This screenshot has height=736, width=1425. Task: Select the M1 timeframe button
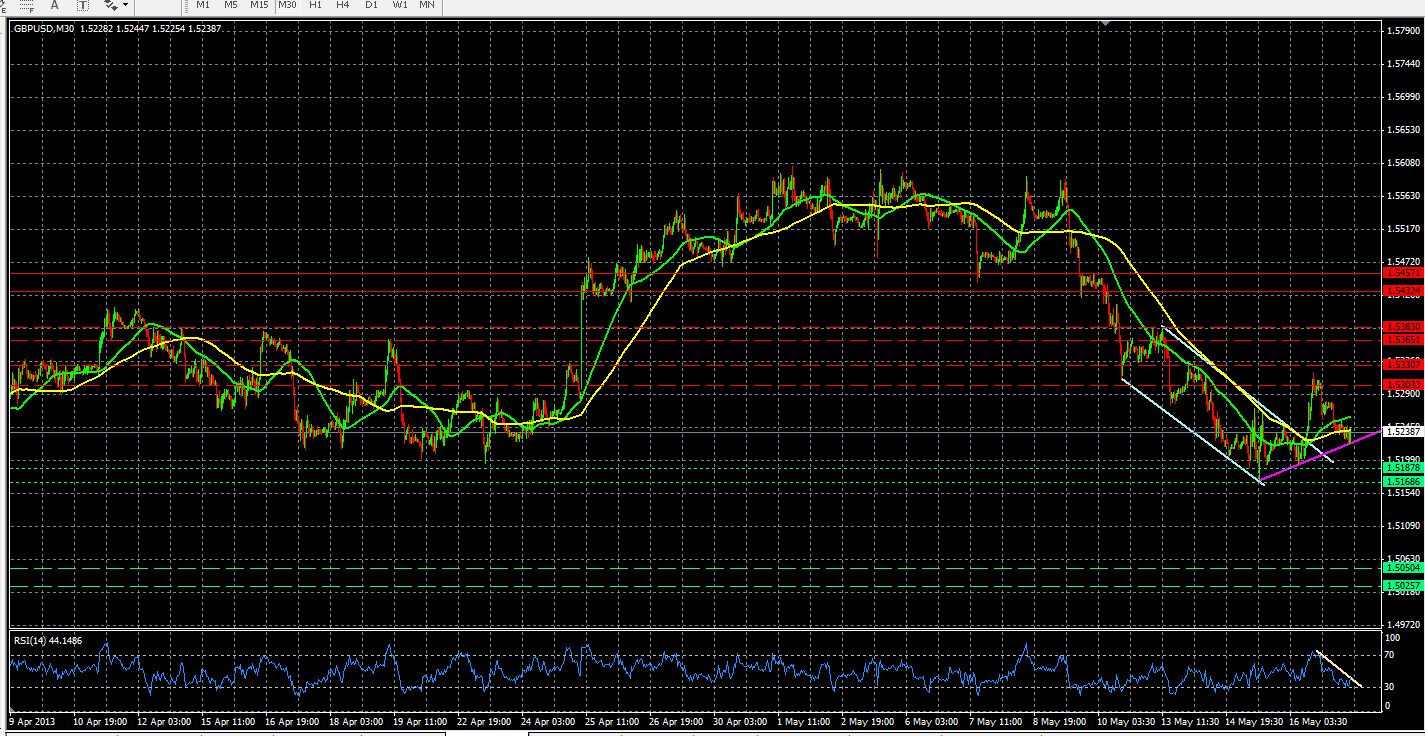pyautogui.click(x=203, y=5)
